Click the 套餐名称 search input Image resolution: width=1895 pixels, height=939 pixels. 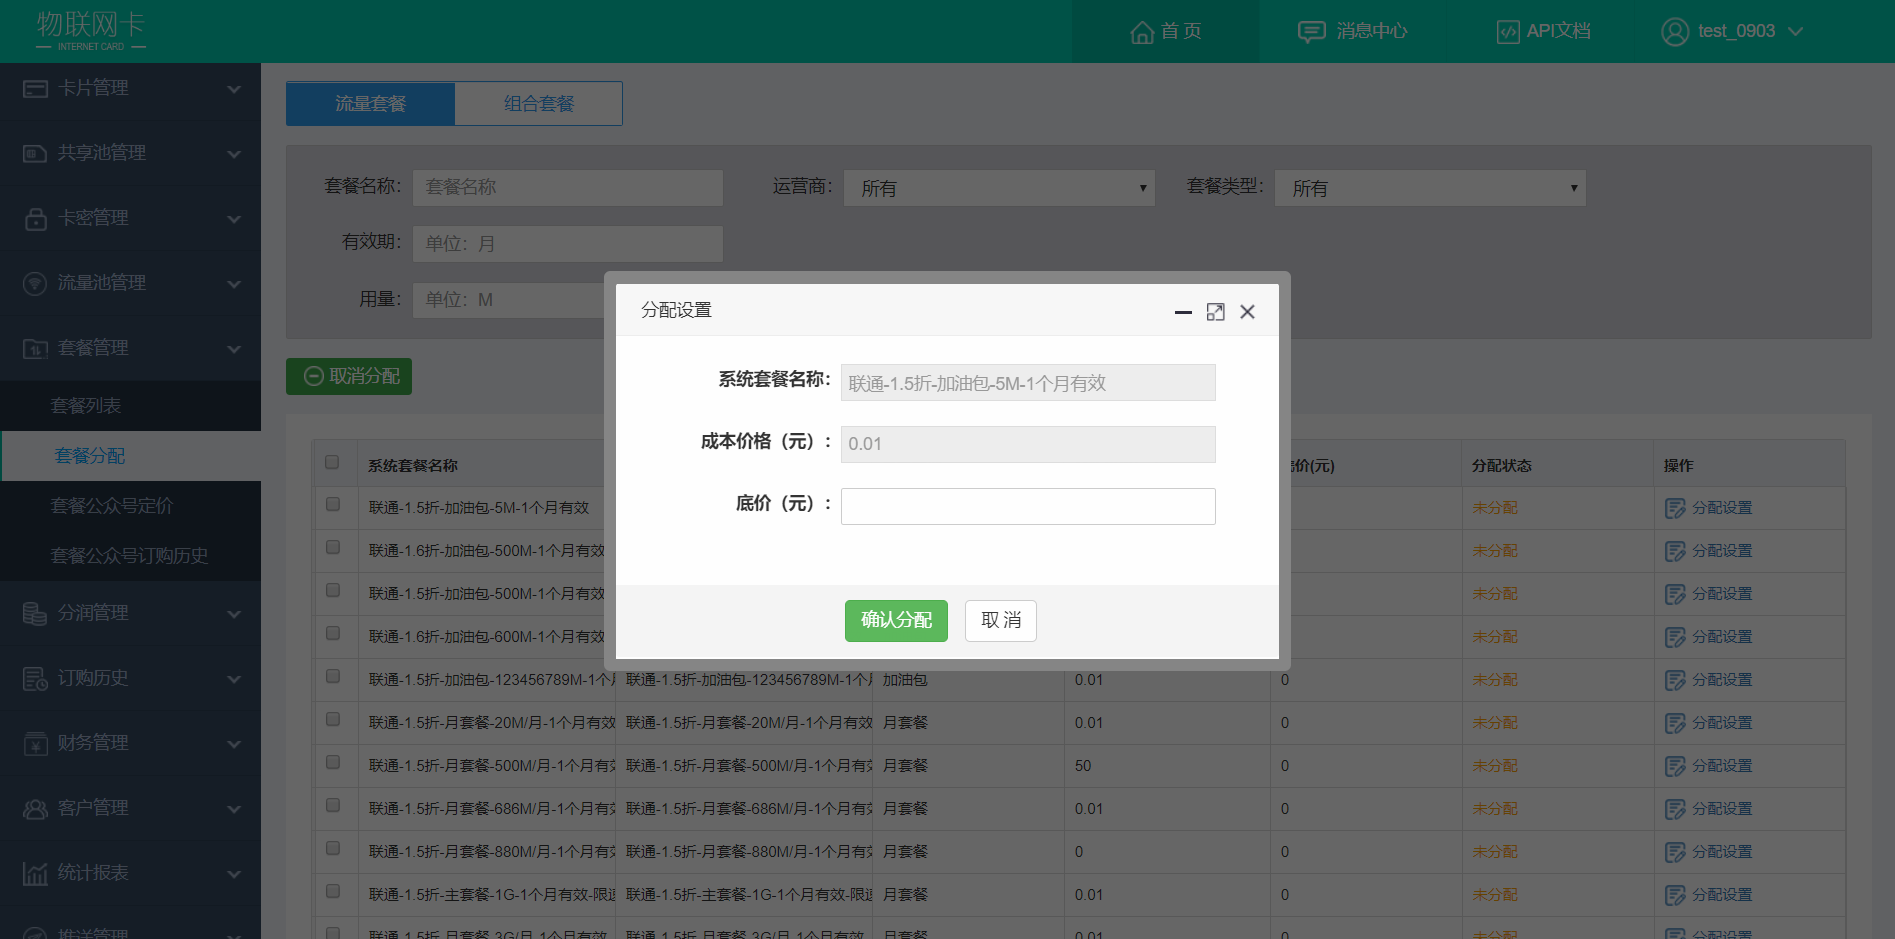coord(568,188)
